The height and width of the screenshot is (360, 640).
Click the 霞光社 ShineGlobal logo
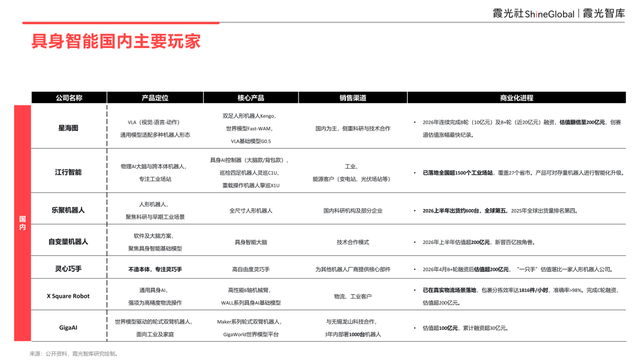(x=533, y=13)
